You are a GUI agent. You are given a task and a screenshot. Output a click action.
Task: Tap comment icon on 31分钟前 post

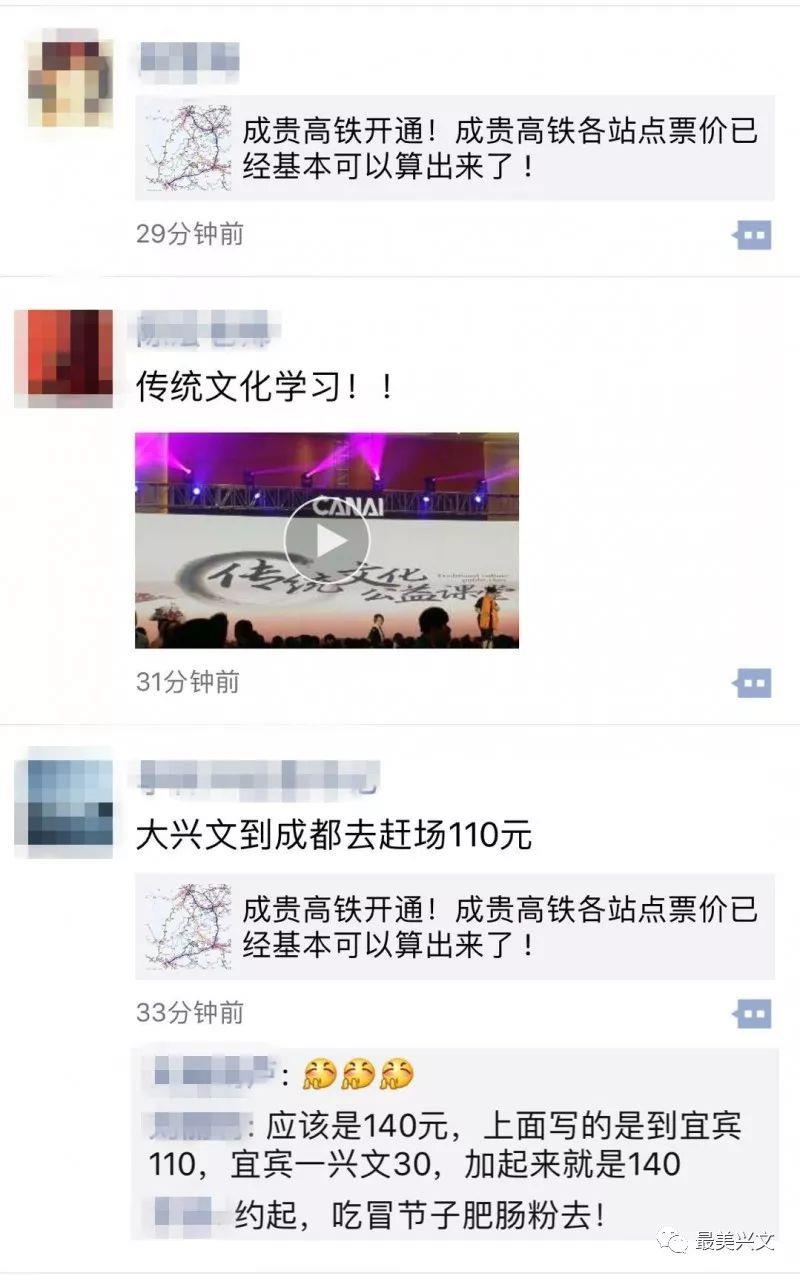753,683
